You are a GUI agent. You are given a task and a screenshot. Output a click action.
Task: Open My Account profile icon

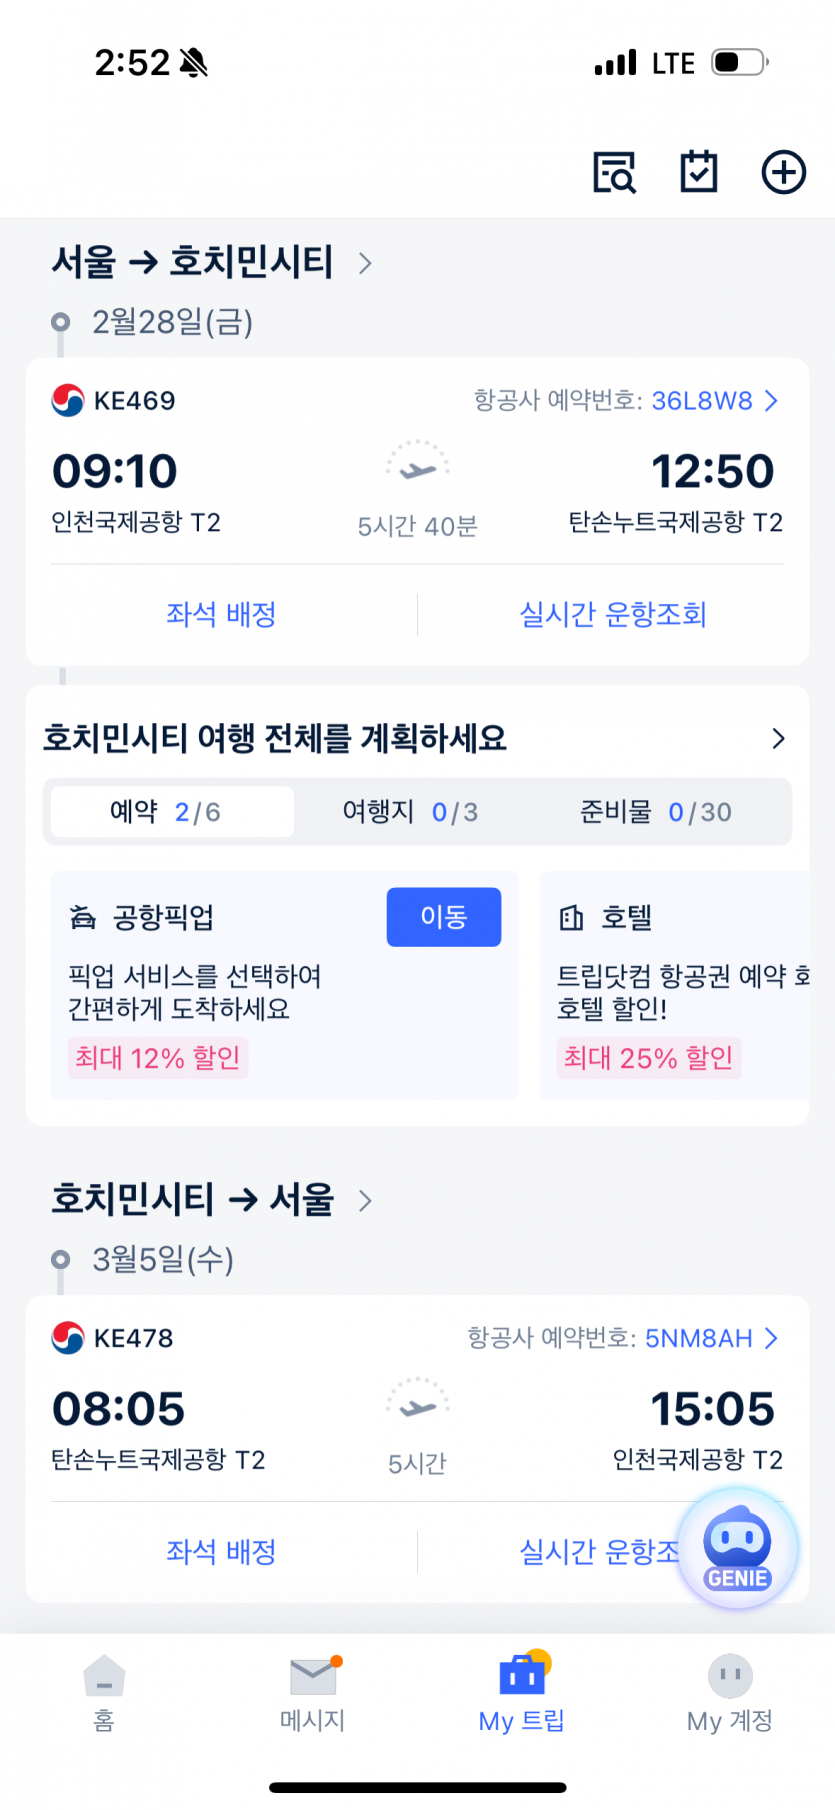point(730,1677)
